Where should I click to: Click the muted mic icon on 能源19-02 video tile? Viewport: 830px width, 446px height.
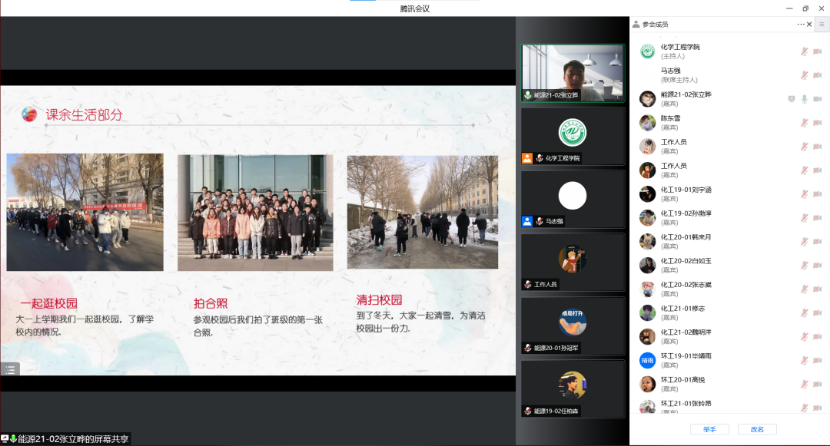click(528, 411)
